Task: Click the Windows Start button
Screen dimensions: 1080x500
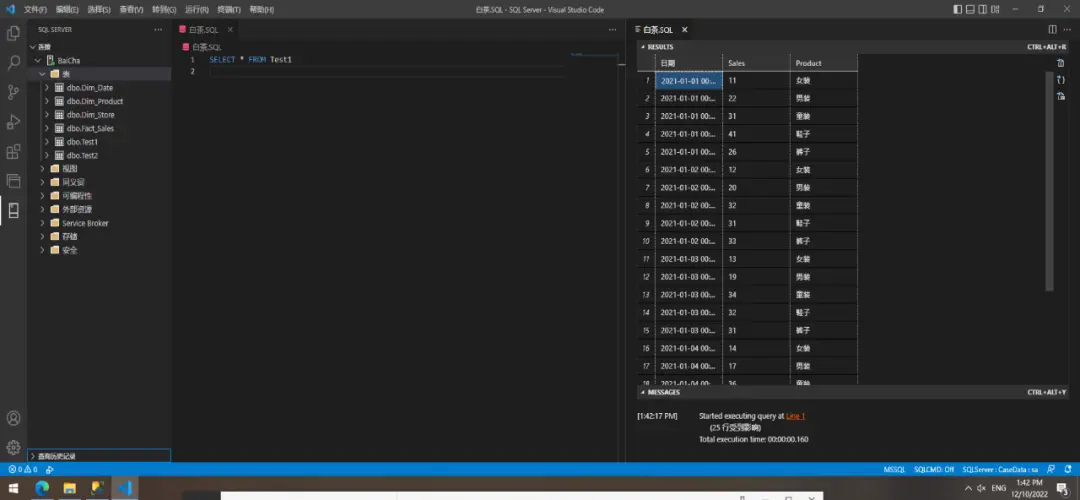Action: (13, 488)
